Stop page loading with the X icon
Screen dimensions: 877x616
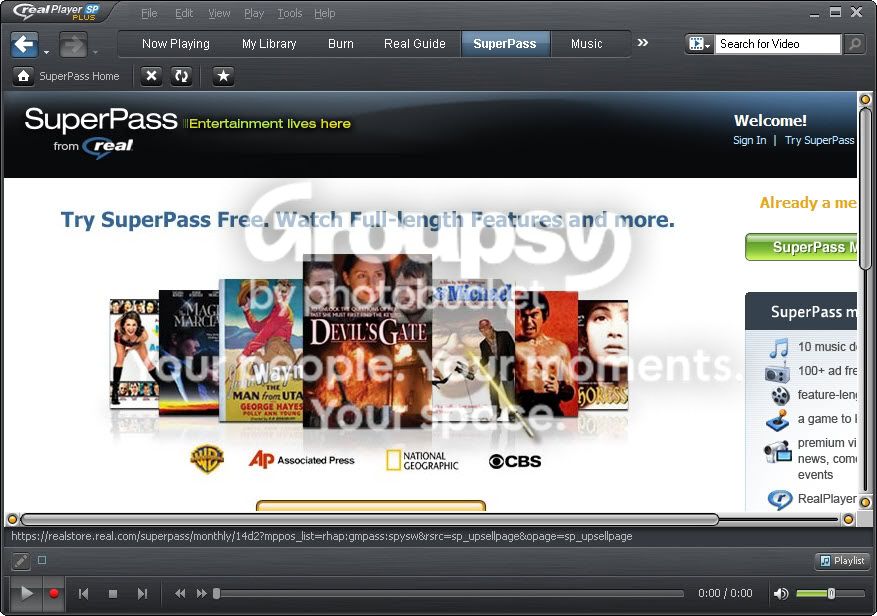pyautogui.click(x=151, y=76)
